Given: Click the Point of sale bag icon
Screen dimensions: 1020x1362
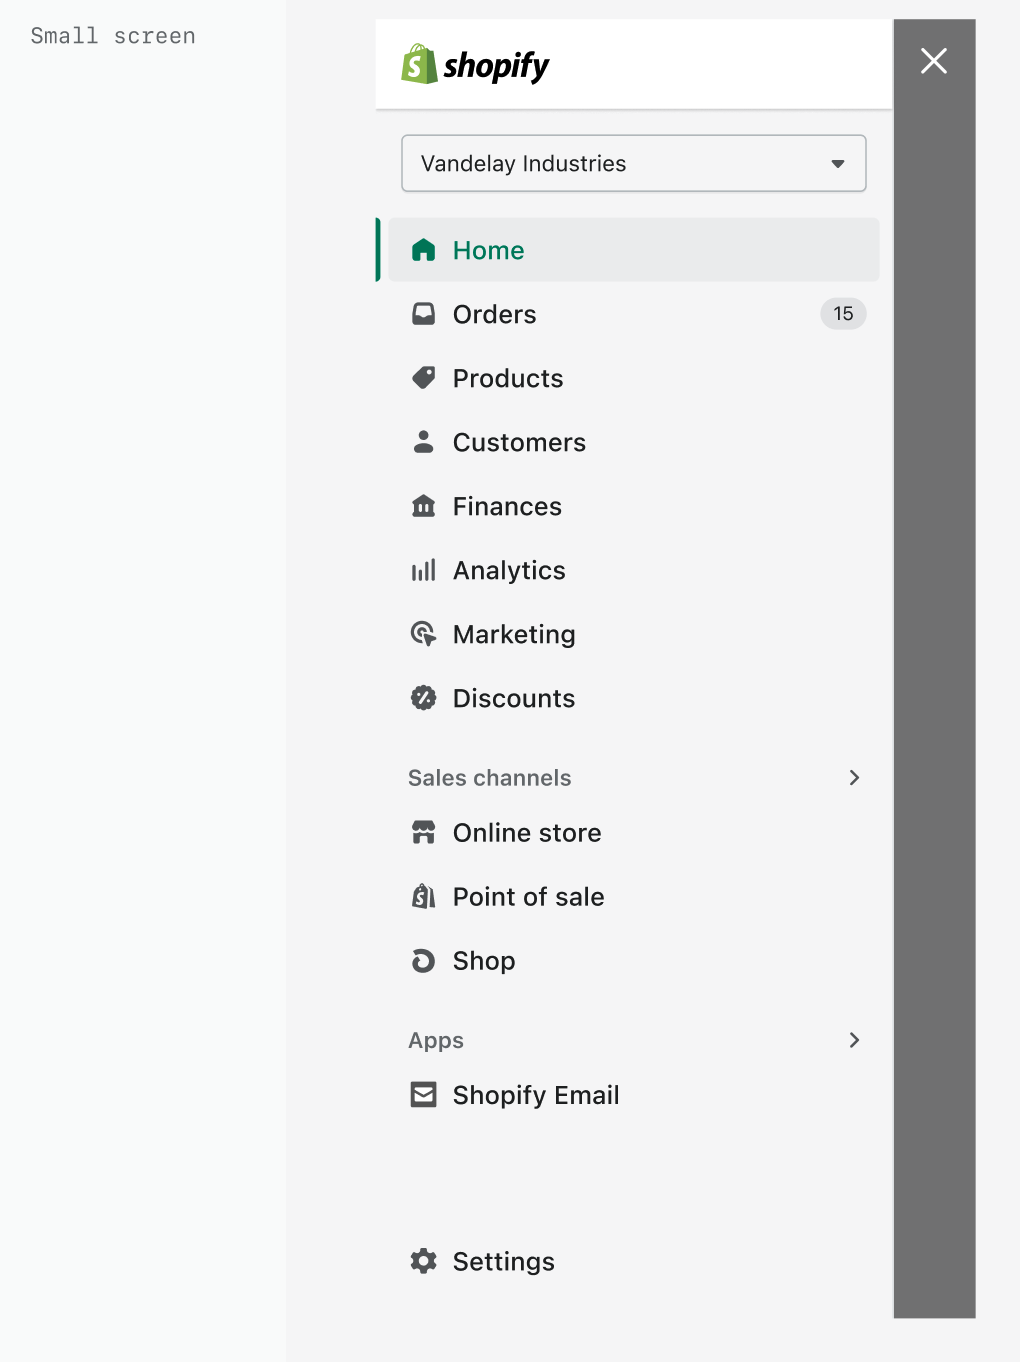Looking at the screenshot, I should coord(424,896).
